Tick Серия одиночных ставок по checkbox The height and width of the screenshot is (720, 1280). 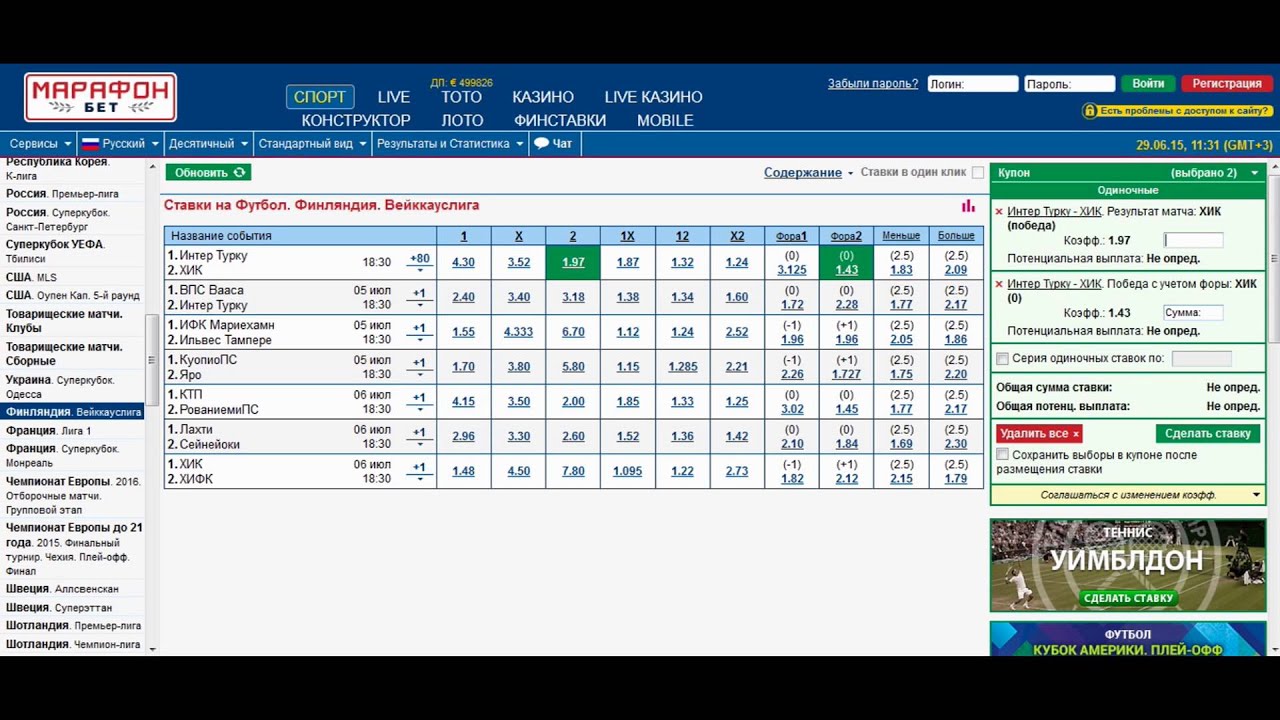click(1002, 358)
